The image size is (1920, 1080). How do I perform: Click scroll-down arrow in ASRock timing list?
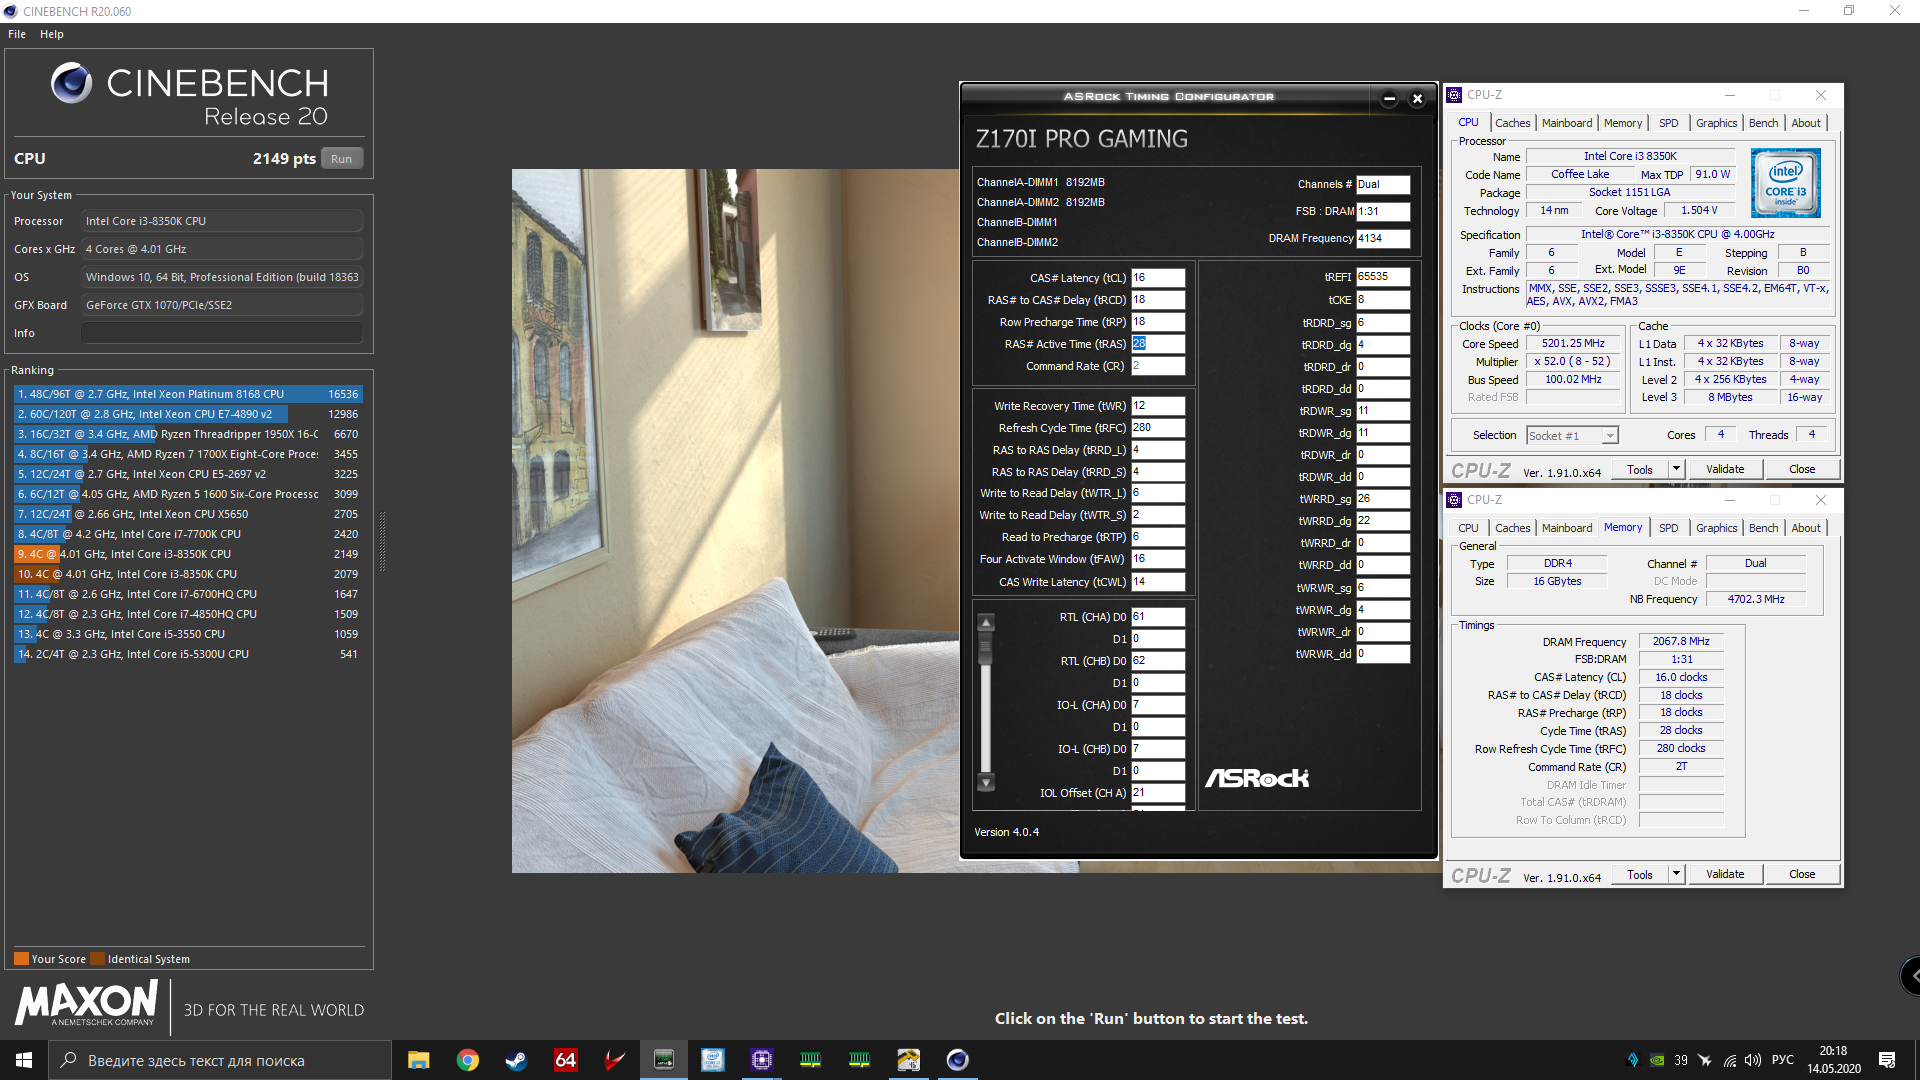tap(986, 783)
